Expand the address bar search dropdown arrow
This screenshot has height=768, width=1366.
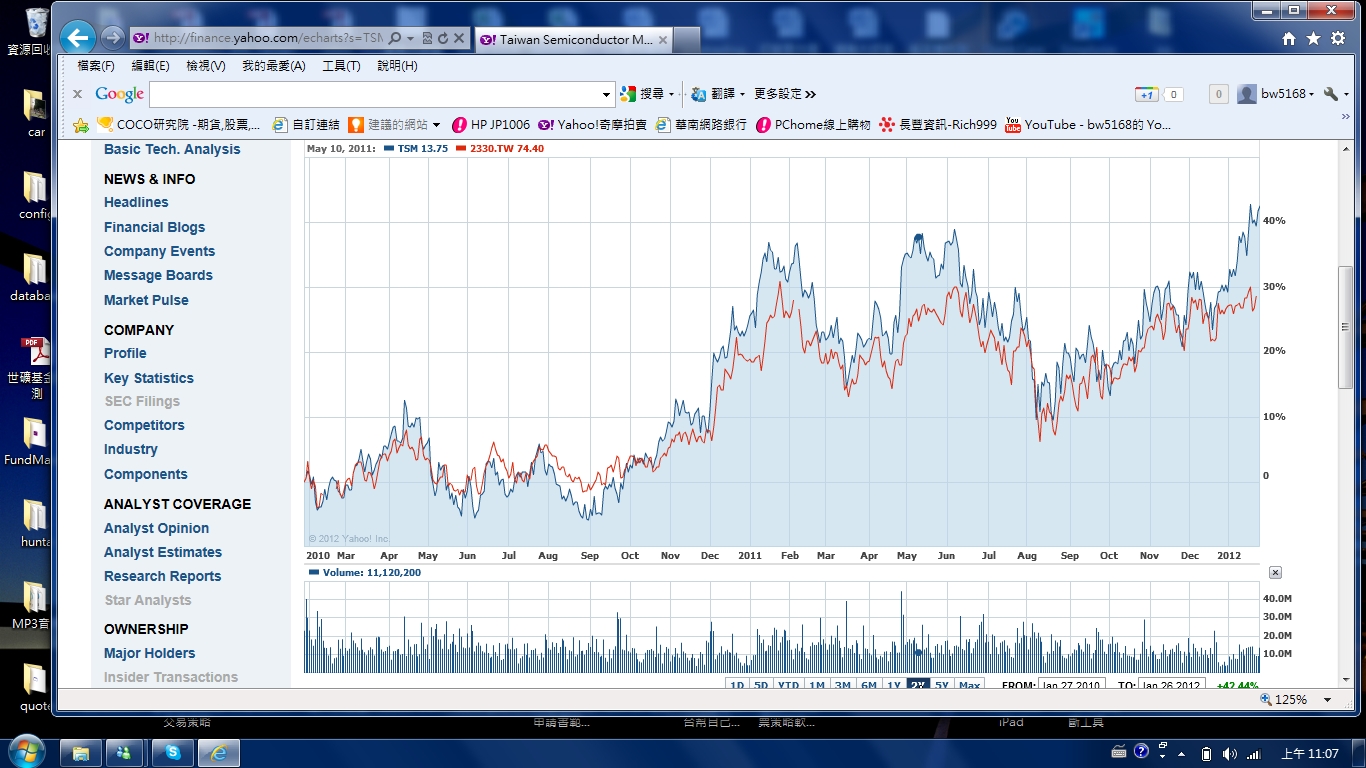click(410, 38)
